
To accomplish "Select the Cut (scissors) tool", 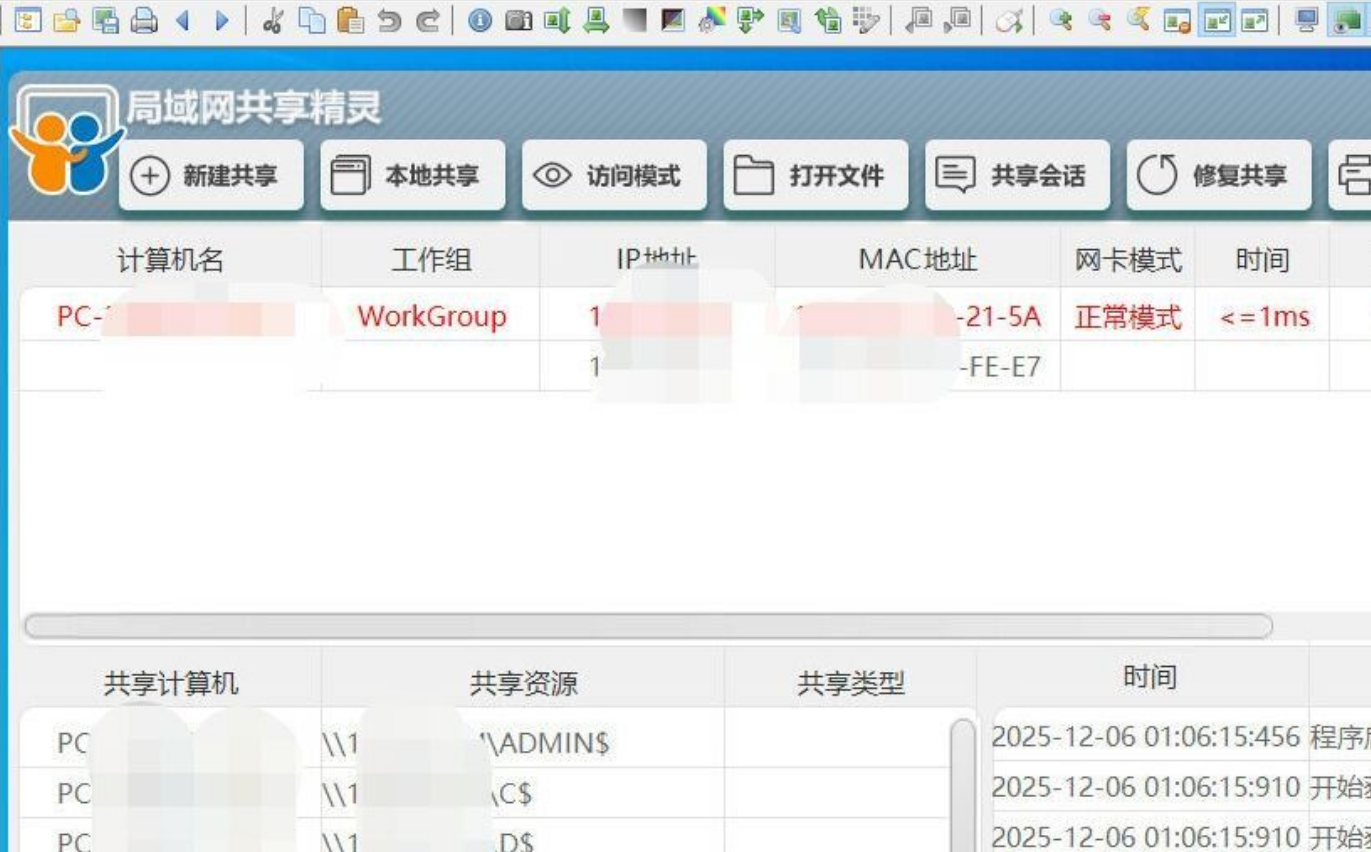I will 273,19.
